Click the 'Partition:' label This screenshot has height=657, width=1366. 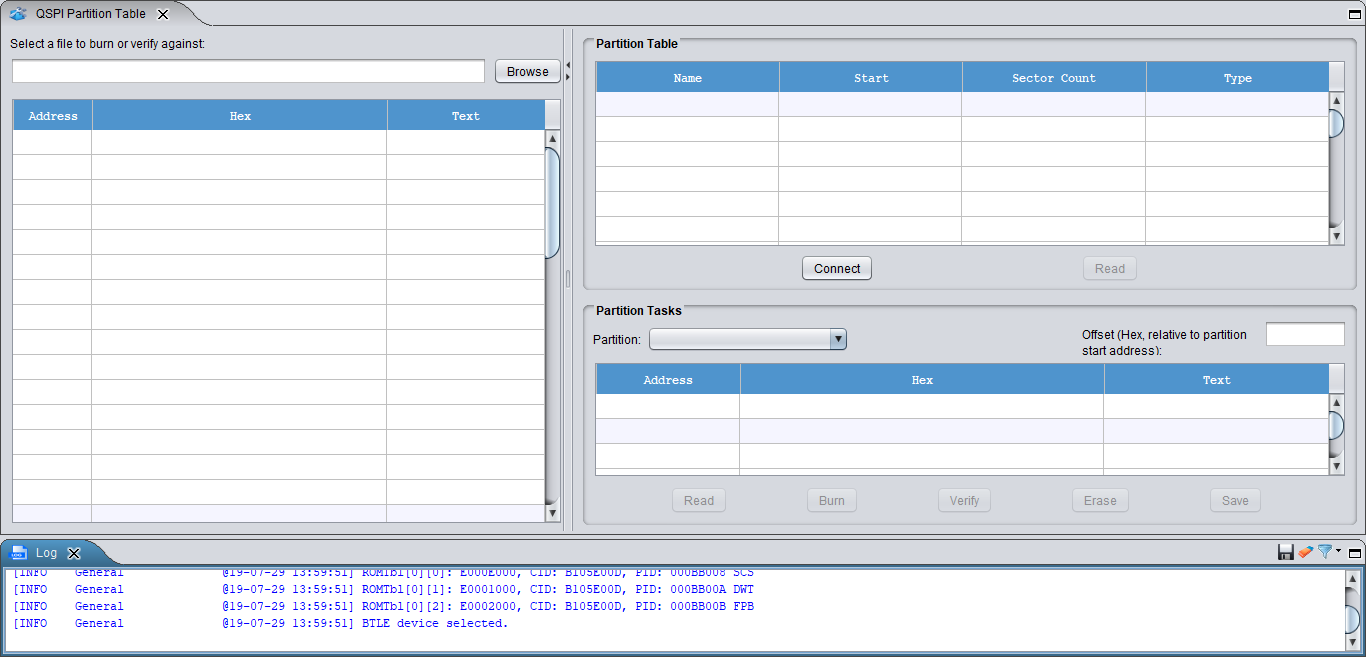click(x=617, y=340)
